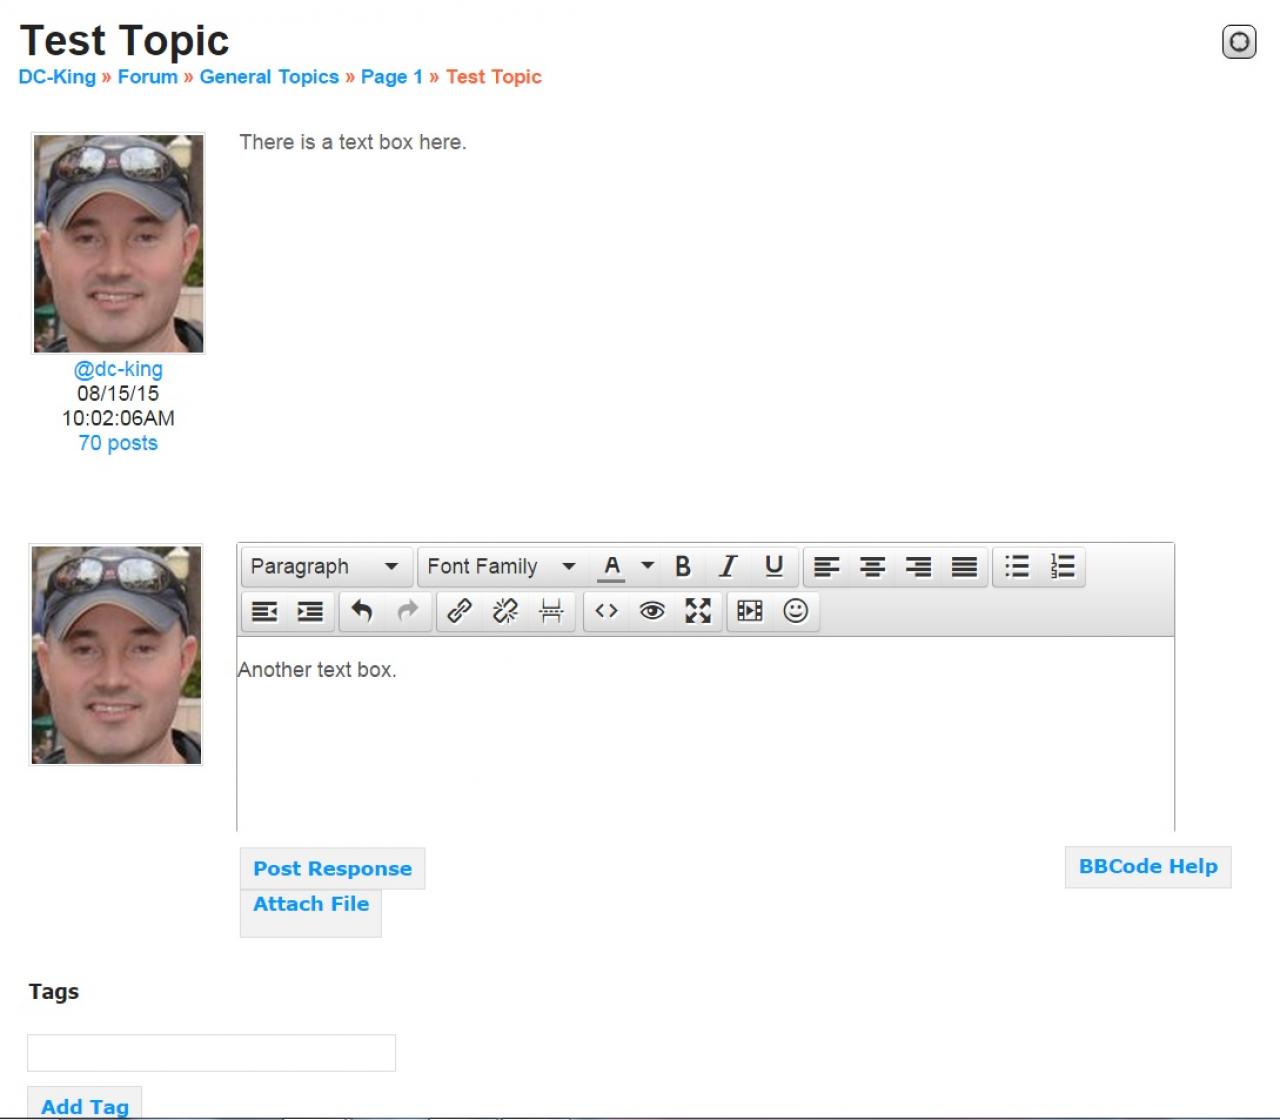Focus the Tags input field

212,1053
